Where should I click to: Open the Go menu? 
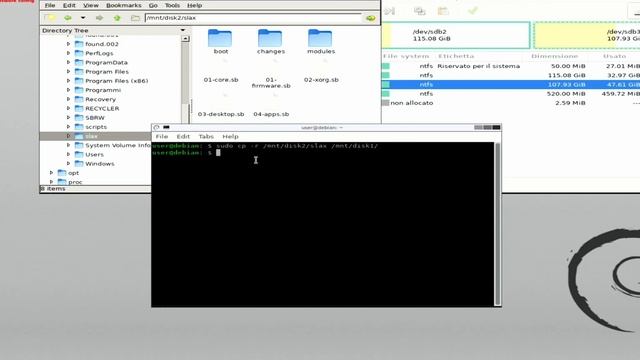(x=153, y=5)
